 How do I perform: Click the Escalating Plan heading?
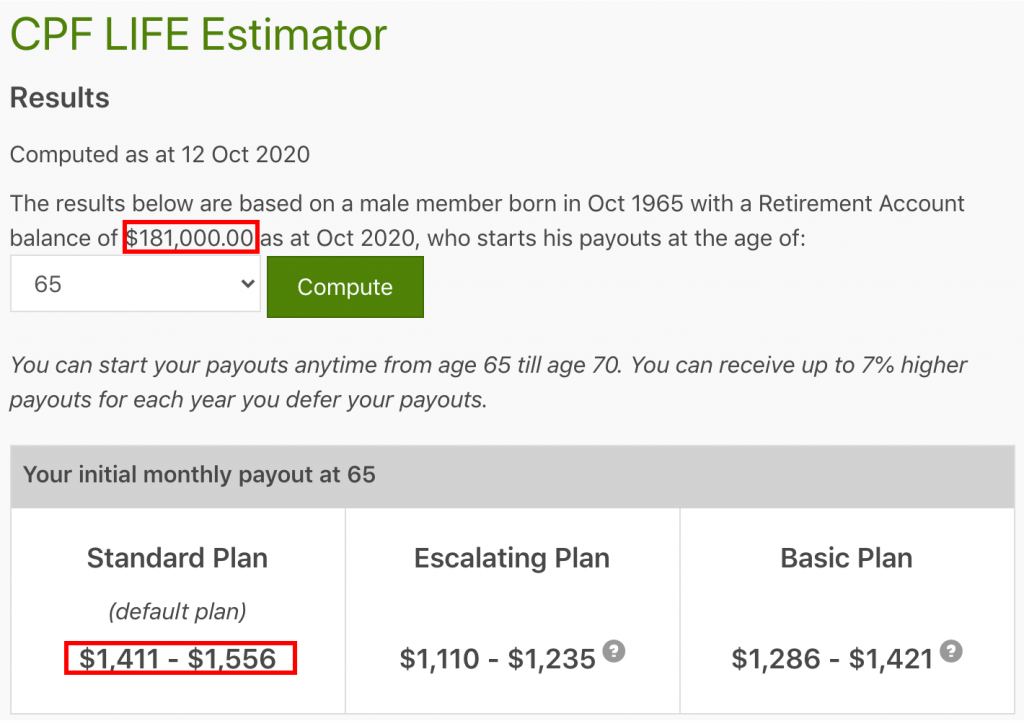512,558
